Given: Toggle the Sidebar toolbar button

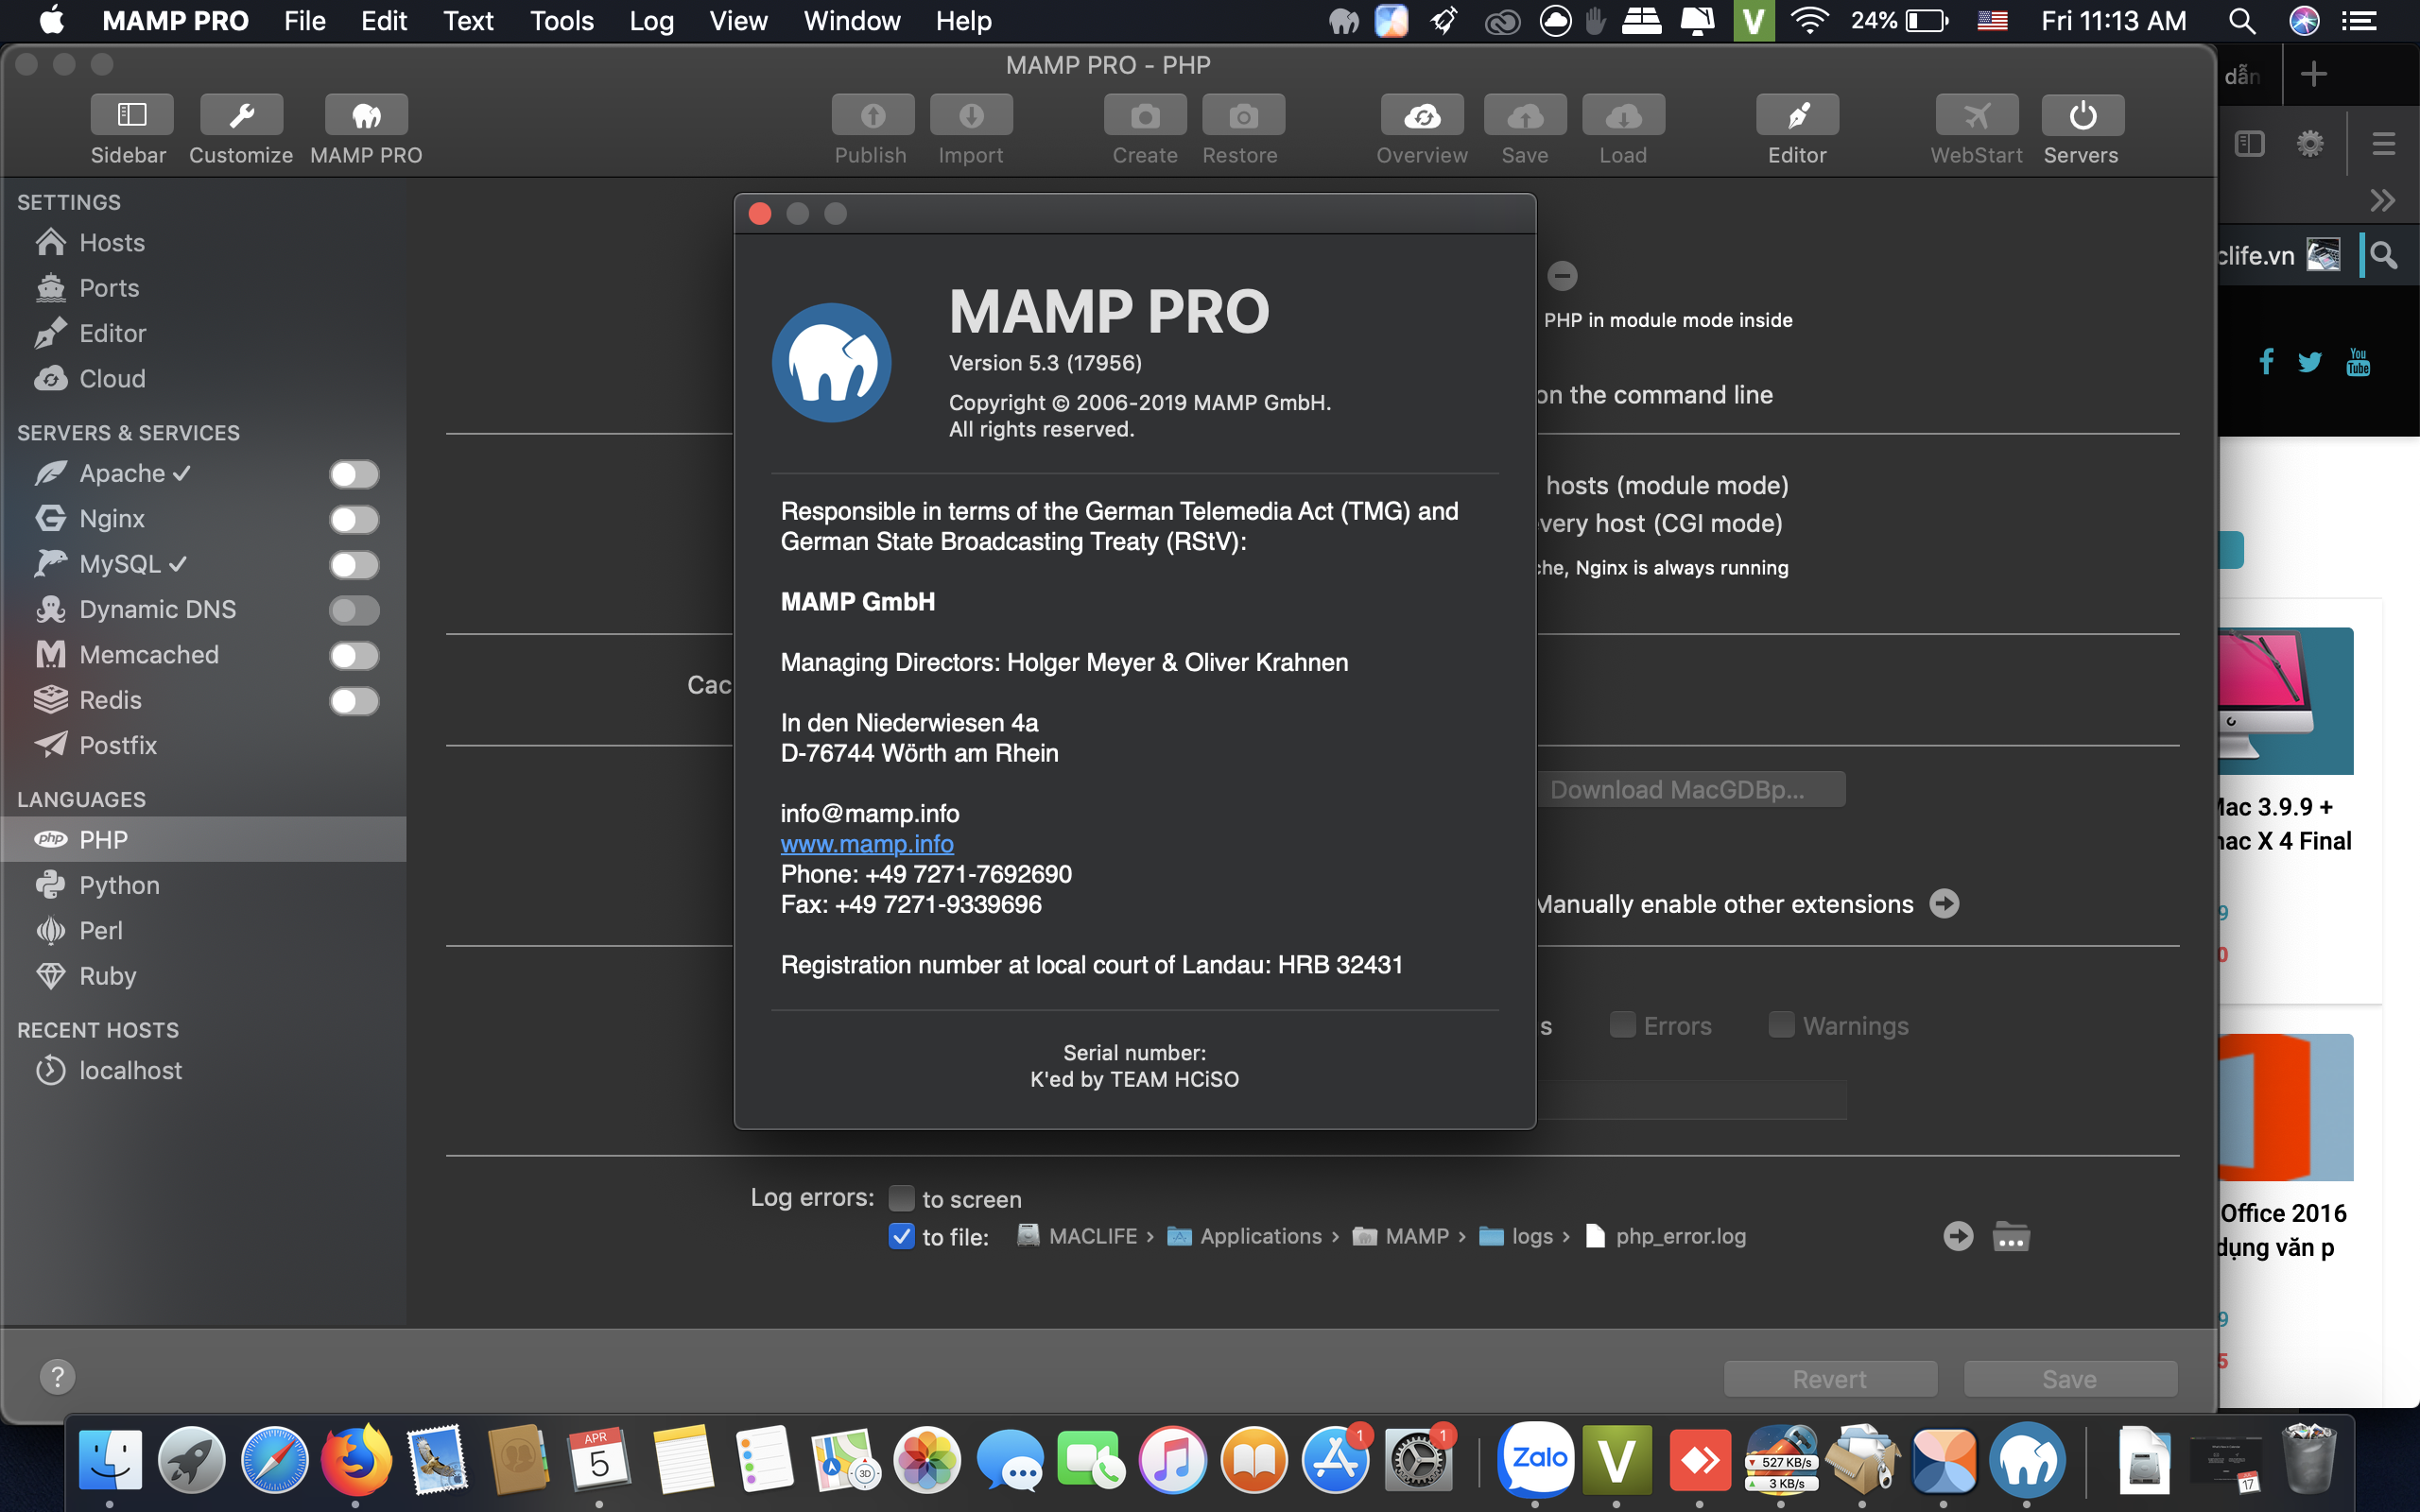Looking at the screenshot, I should tap(131, 116).
